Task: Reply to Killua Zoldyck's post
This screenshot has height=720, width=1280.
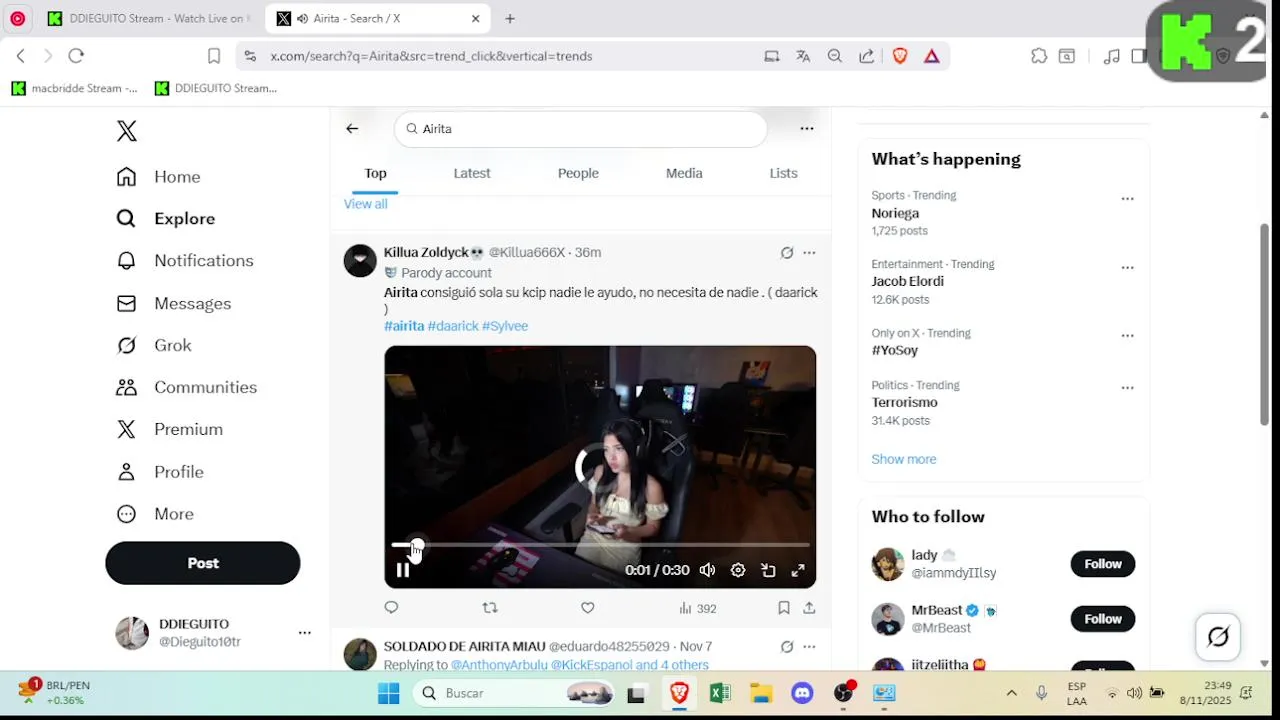Action: point(391,607)
